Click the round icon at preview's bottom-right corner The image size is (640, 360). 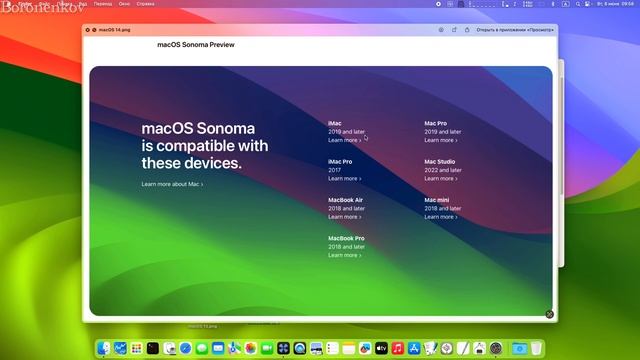coord(549,314)
